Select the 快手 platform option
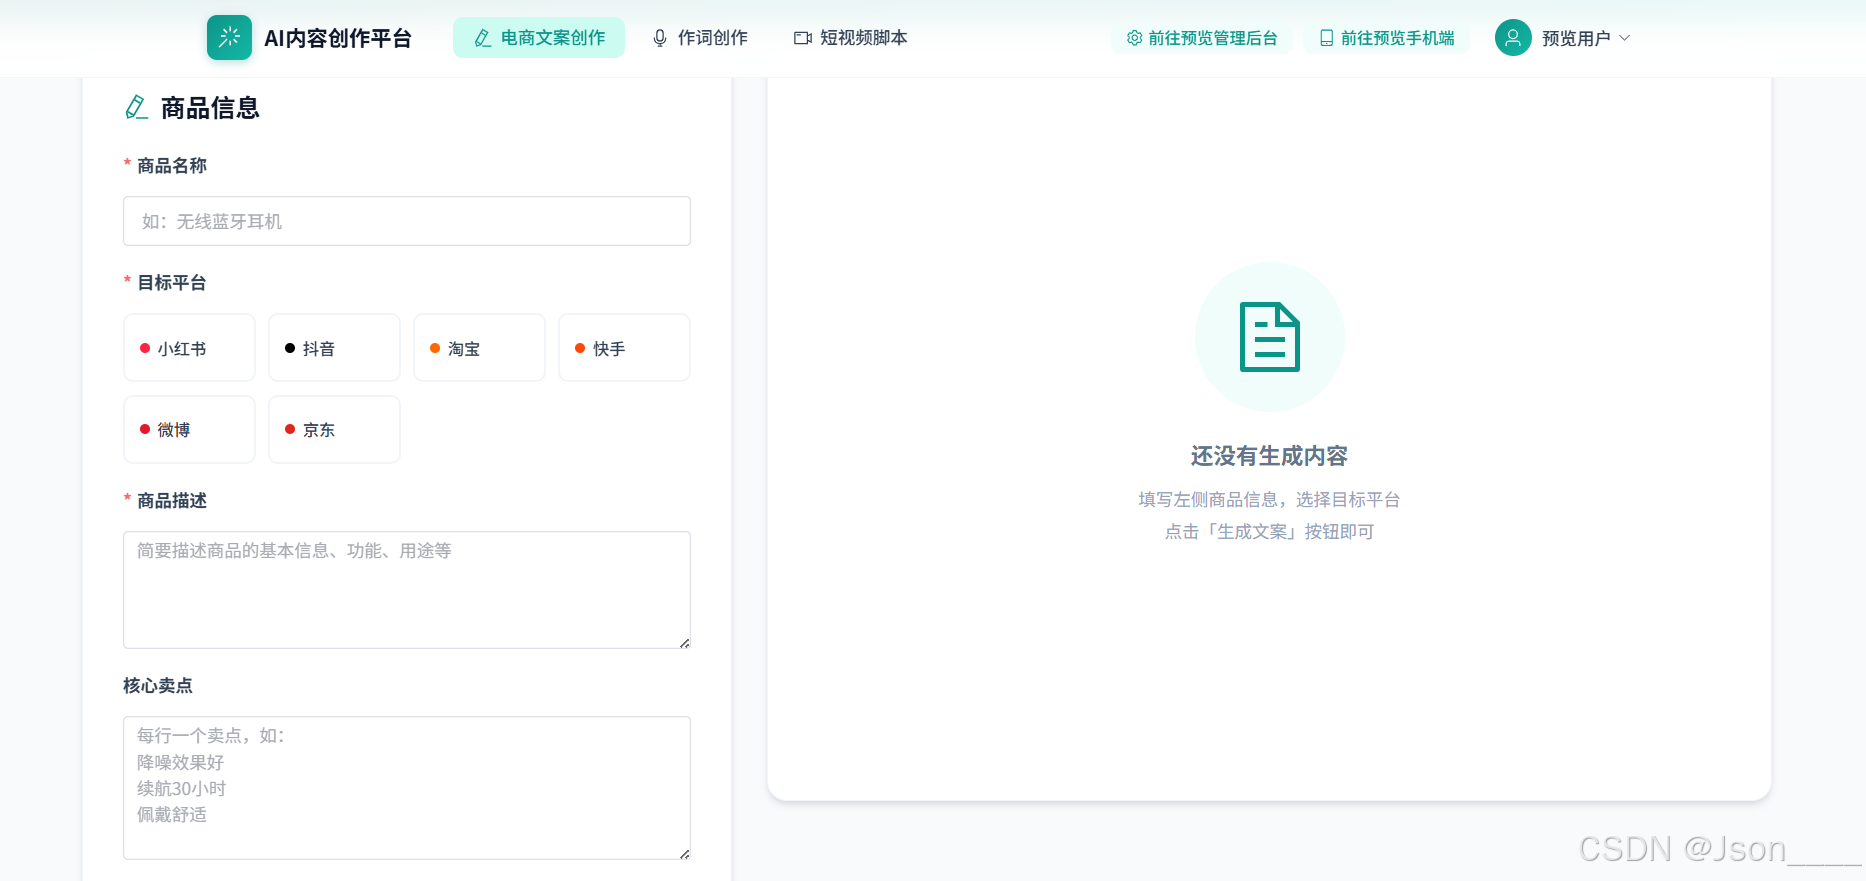Viewport: 1866px width, 881px height. tap(624, 348)
